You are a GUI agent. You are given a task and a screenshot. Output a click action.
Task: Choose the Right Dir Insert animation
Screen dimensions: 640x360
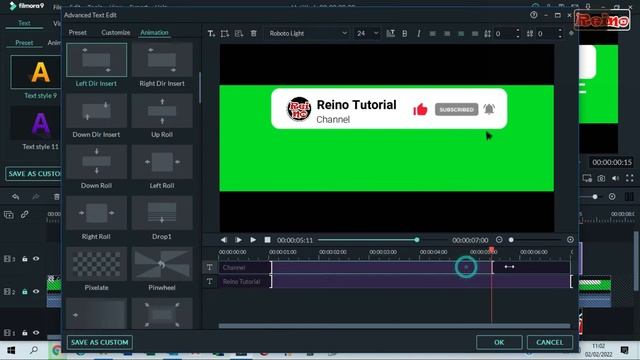tap(162, 60)
